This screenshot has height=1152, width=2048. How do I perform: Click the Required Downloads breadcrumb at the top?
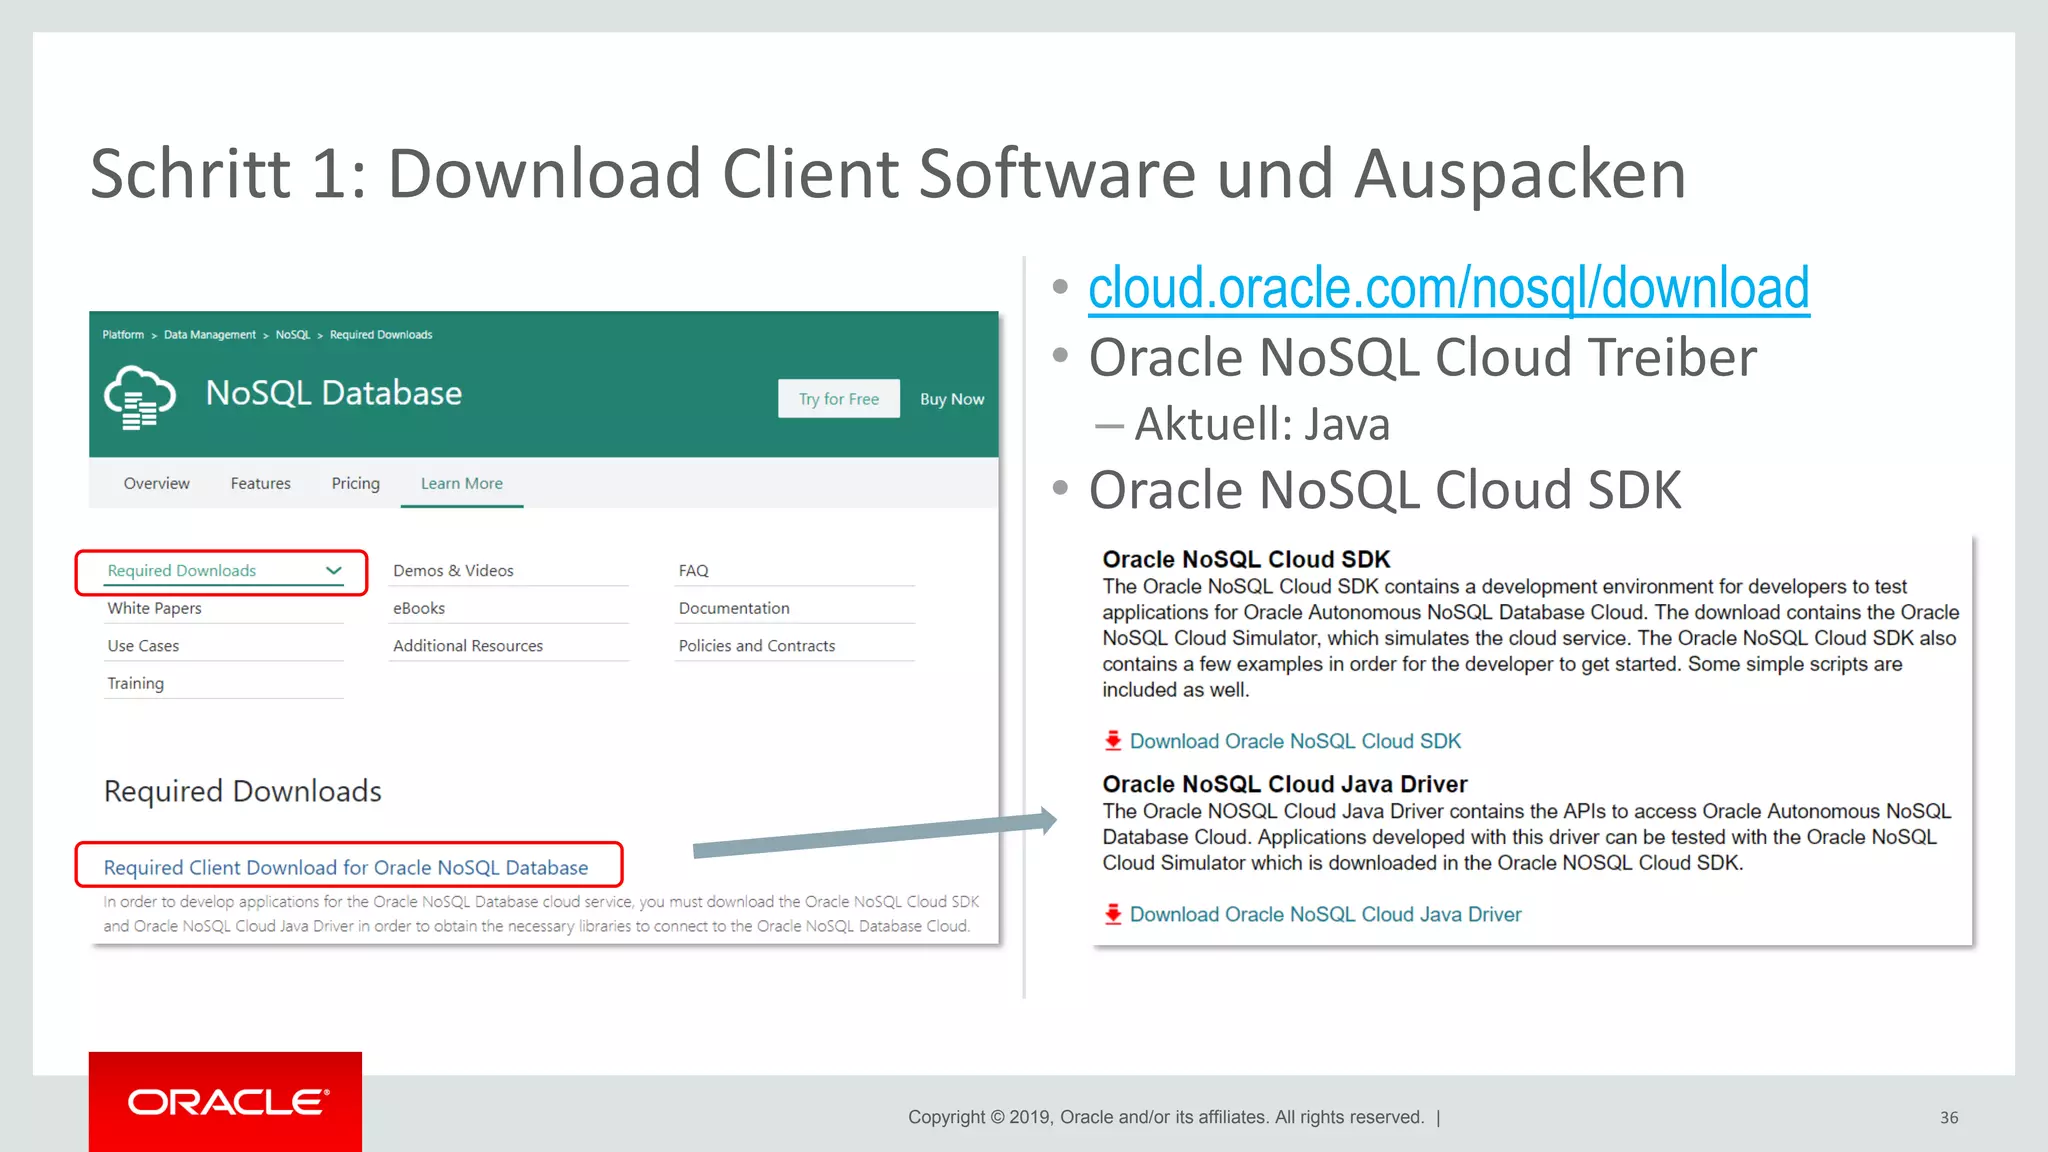tap(381, 335)
